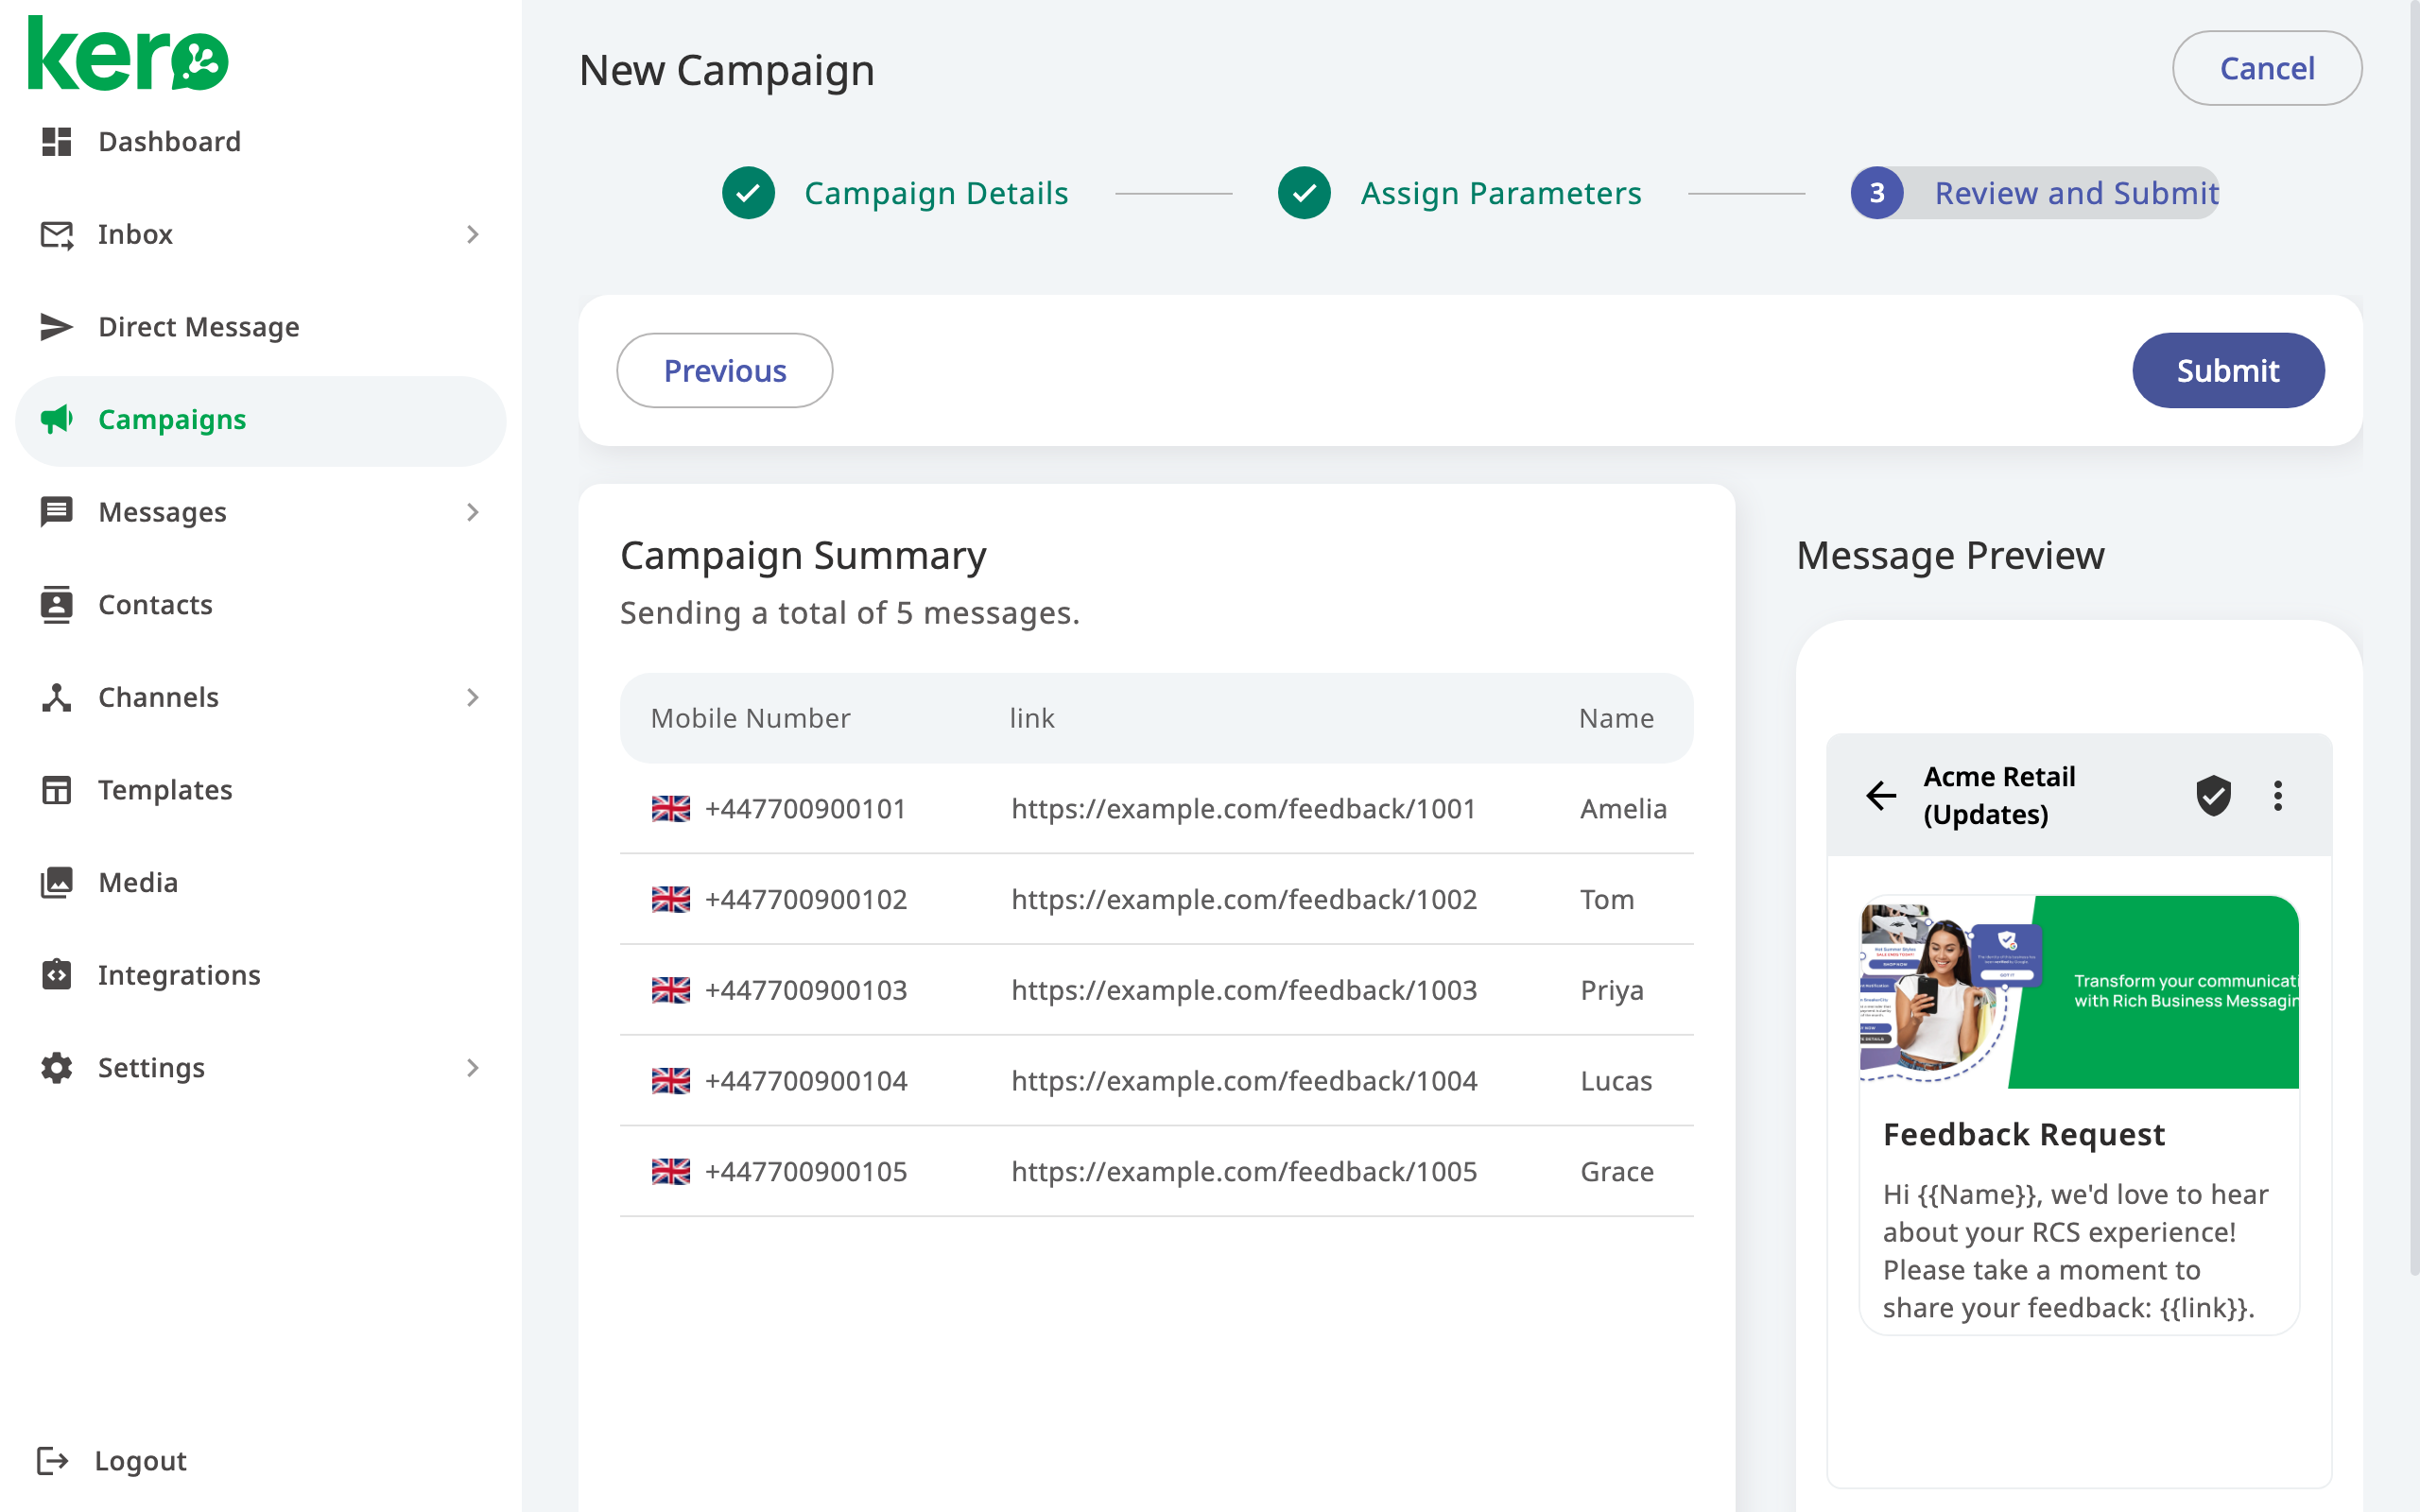Open the Templates layout icon
Screen dimensions: 2420x1512
coord(56,790)
